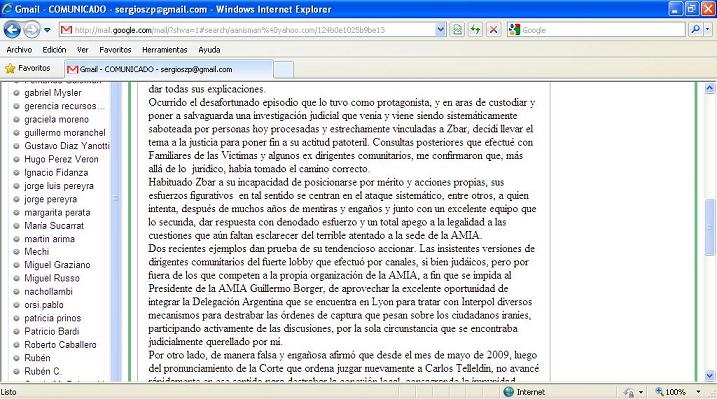The height and width of the screenshot is (399, 717).
Task: Select contact martin arima
Action: tap(49, 239)
